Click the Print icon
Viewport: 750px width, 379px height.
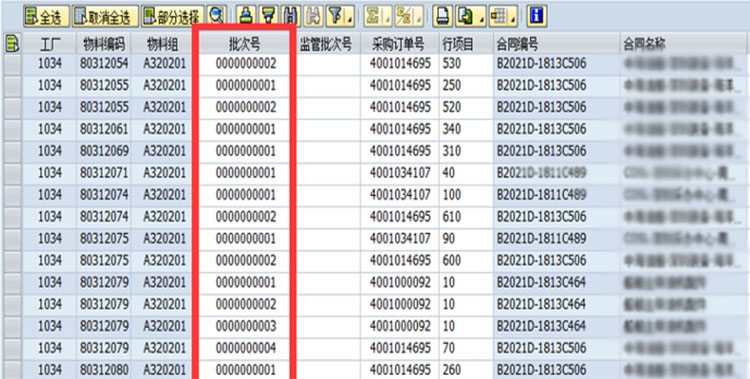pos(442,17)
